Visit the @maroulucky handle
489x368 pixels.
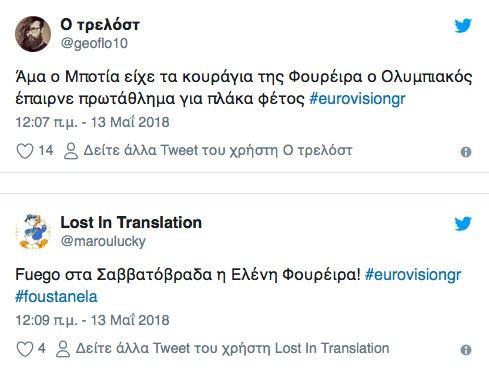point(103,241)
